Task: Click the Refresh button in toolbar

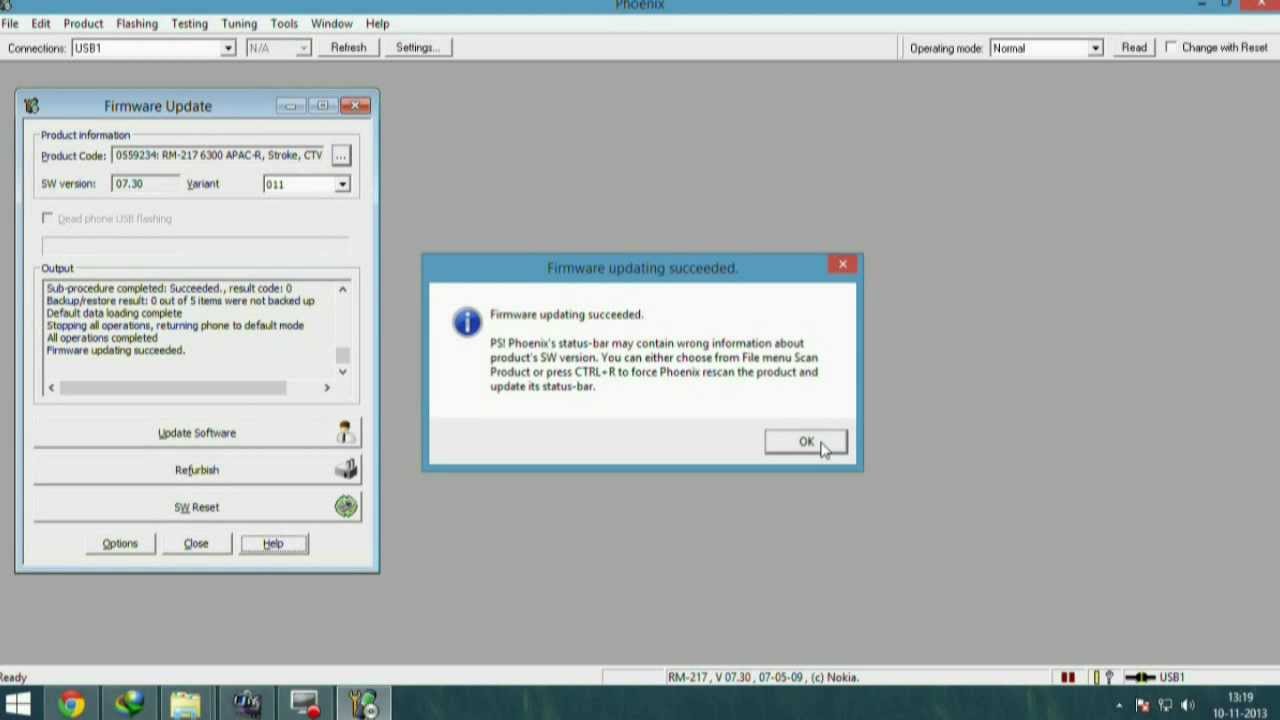Action: click(348, 48)
